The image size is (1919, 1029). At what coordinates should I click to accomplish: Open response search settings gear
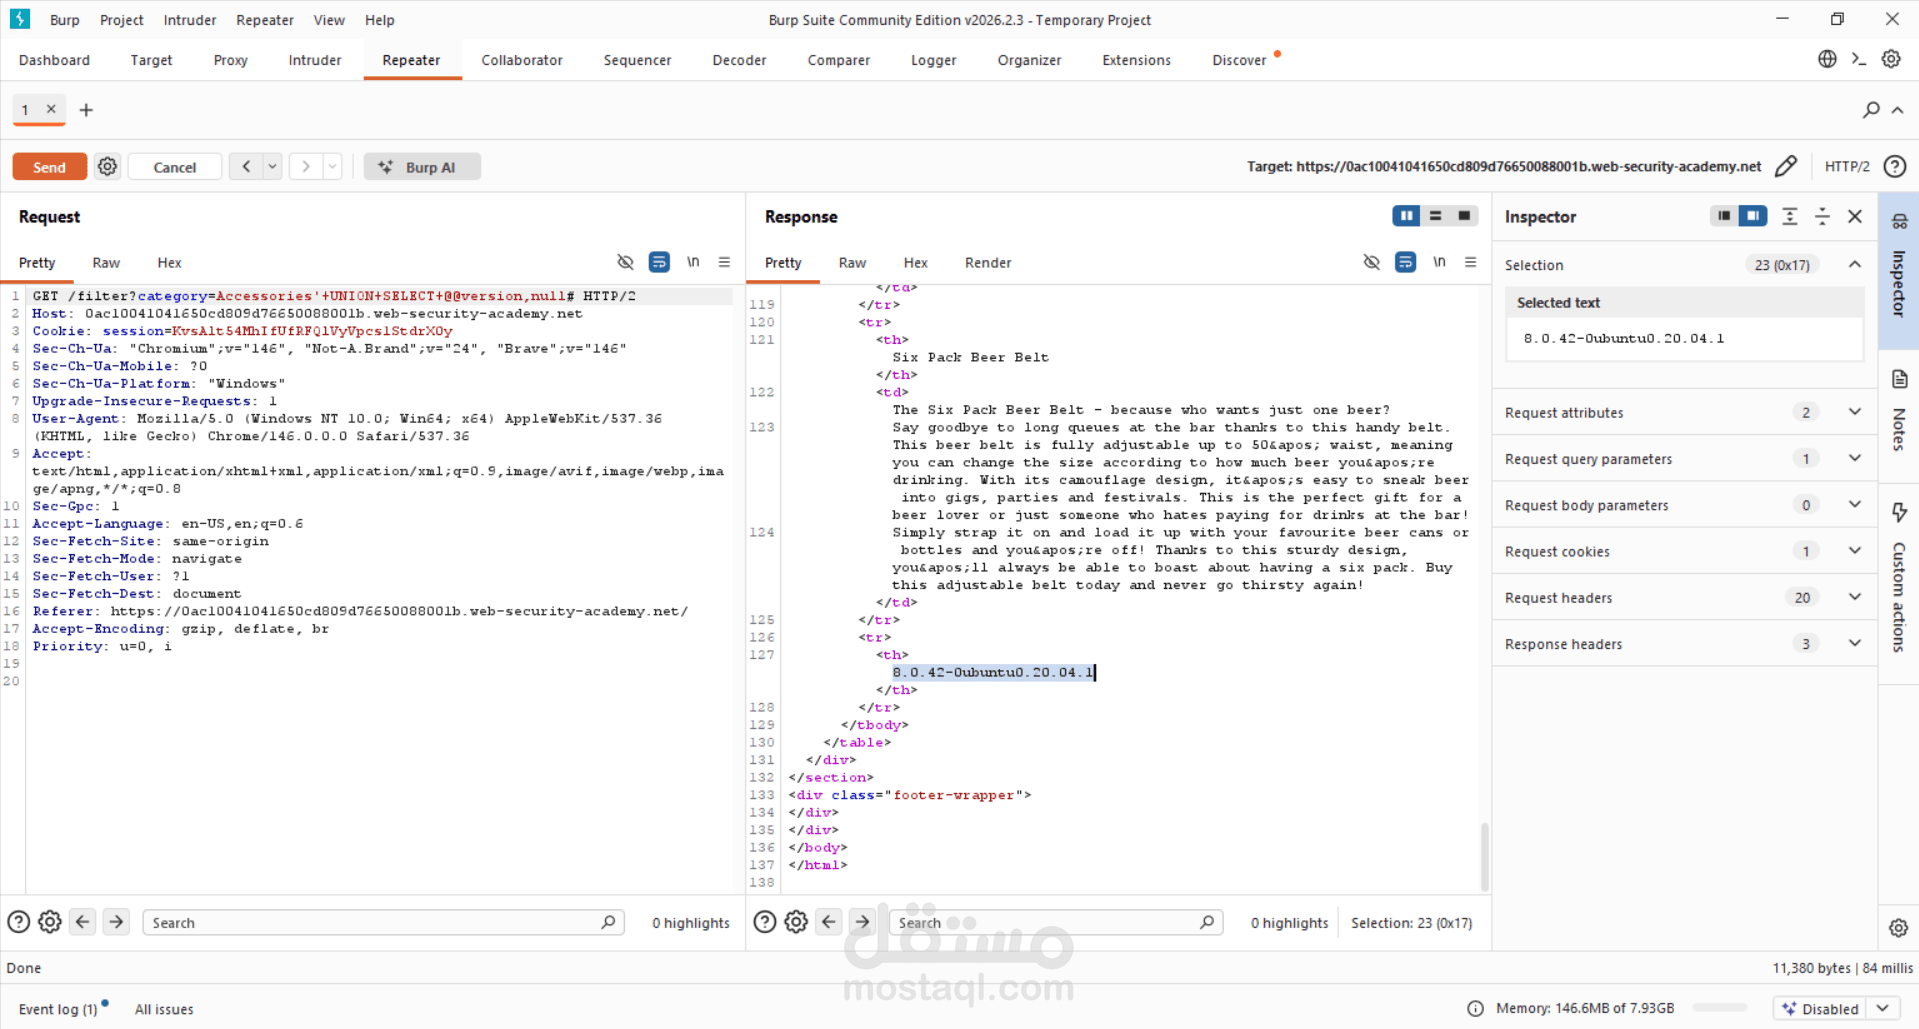796,922
